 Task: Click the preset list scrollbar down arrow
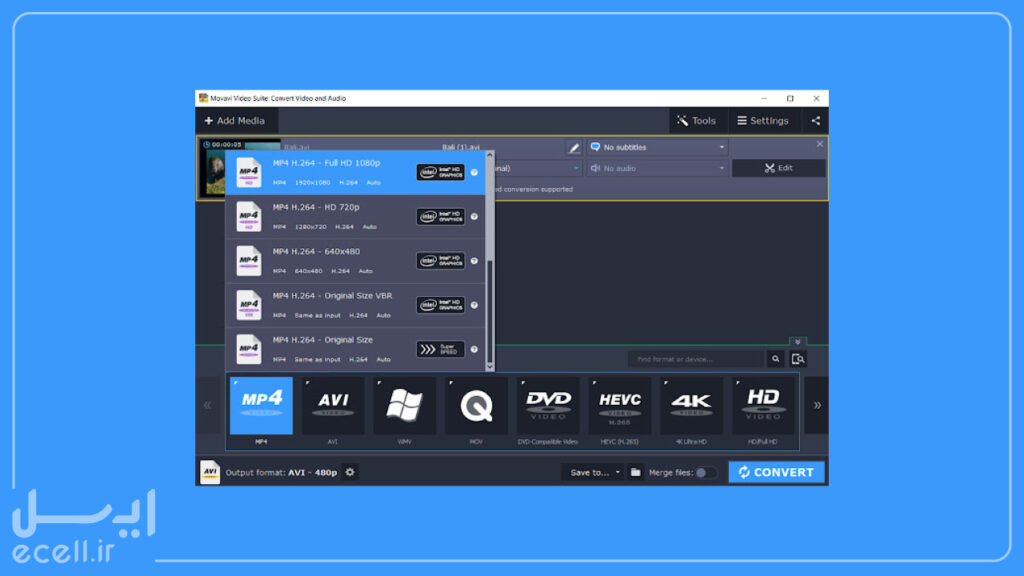tap(490, 367)
